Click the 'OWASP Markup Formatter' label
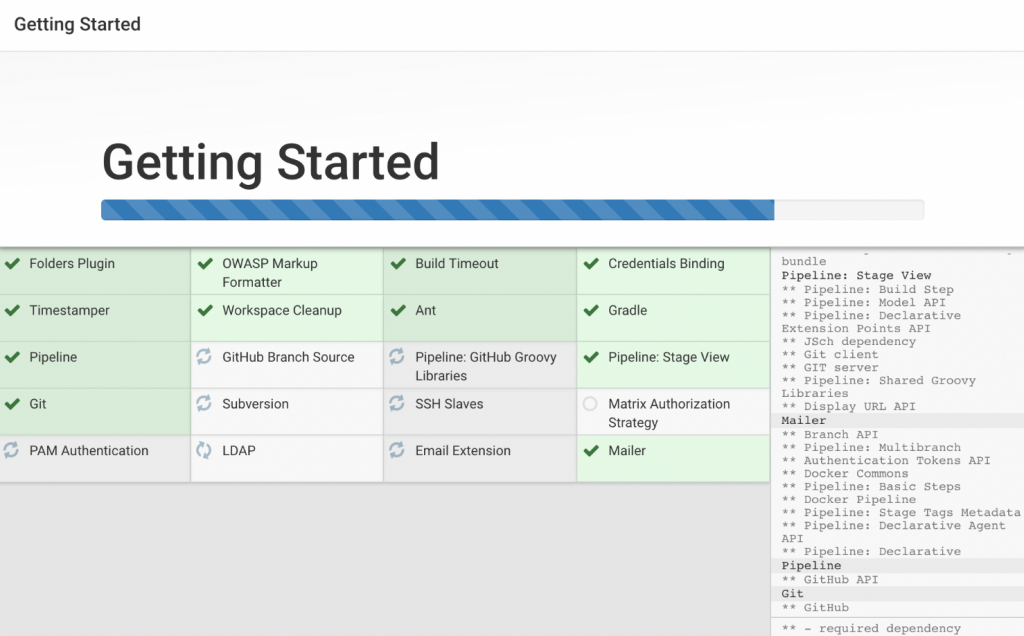This screenshot has width=1024, height=636. click(270, 273)
